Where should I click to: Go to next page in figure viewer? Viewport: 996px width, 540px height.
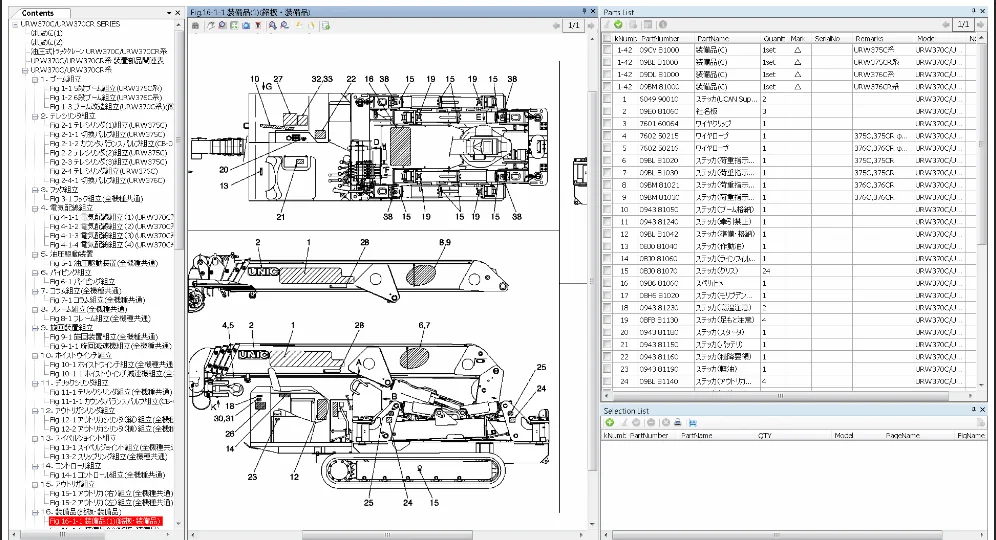(591, 24)
